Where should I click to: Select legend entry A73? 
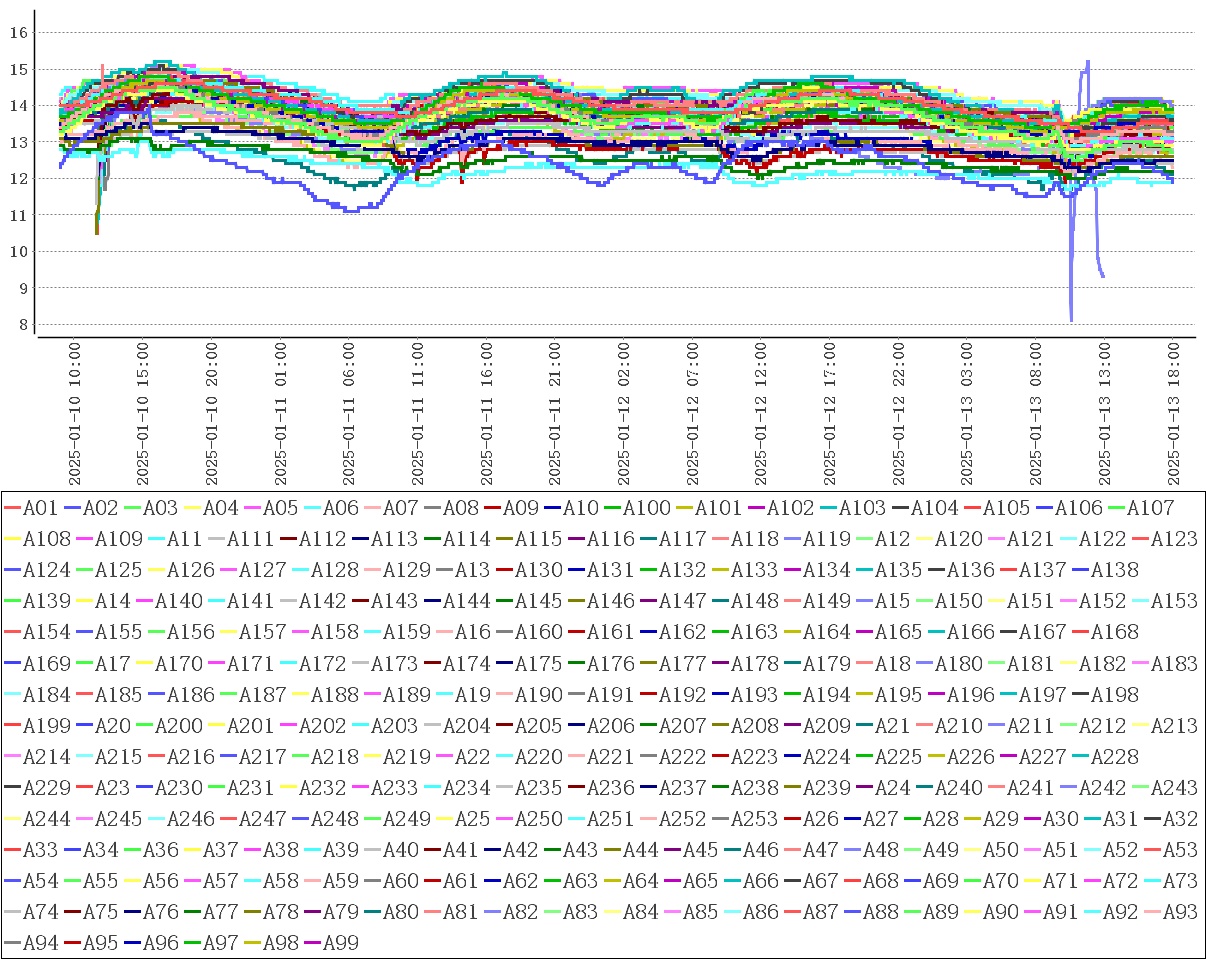pyautogui.click(x=1181, y=880)
